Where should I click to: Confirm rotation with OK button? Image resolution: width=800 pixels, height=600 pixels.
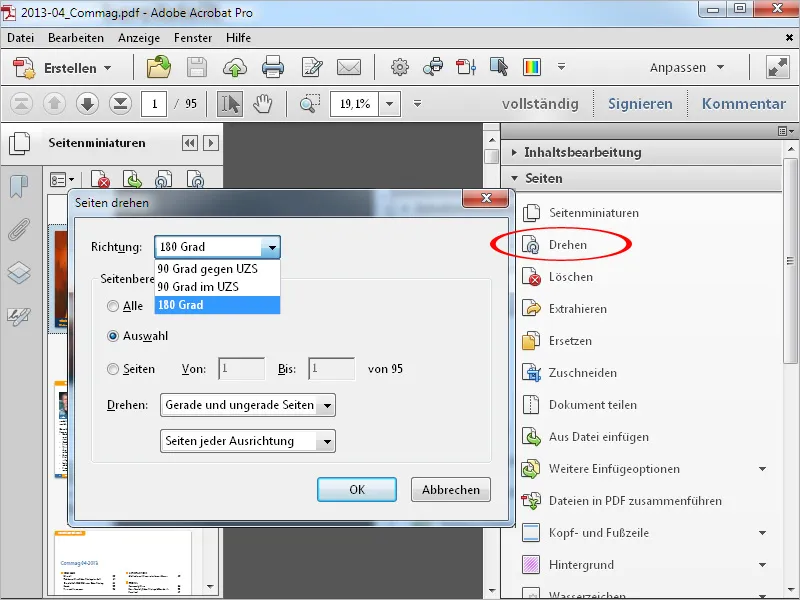point(357,490)
